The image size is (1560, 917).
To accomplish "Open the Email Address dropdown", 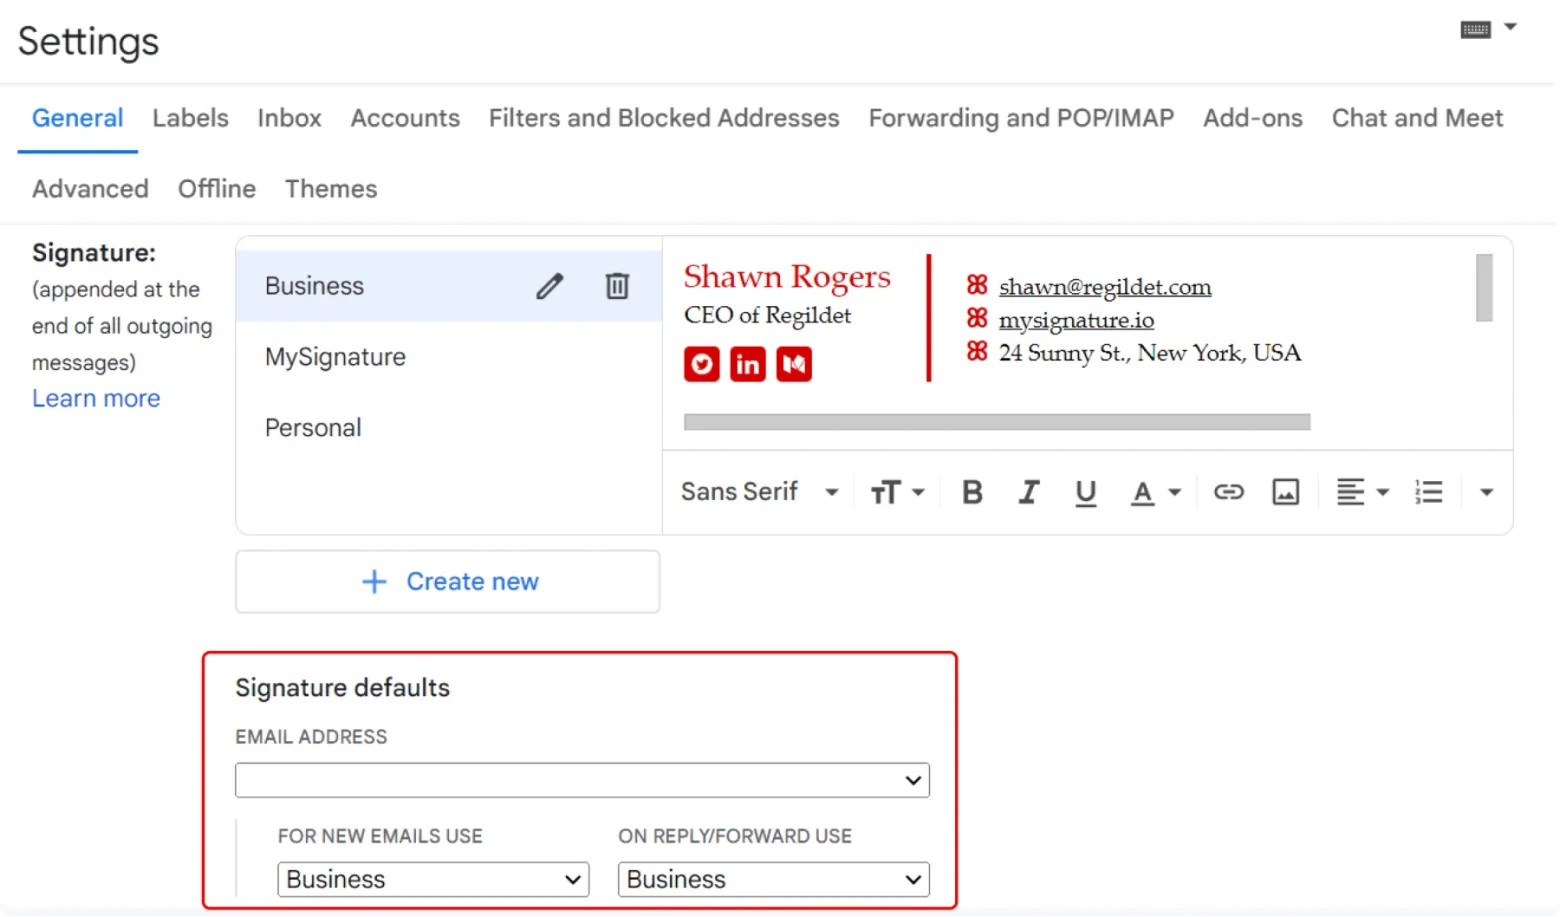I will click(x=582, y=780).
